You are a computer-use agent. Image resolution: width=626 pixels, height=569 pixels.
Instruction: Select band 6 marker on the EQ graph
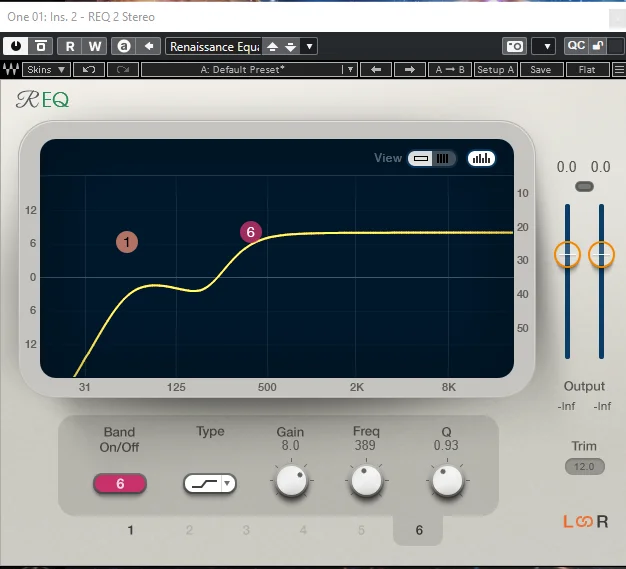tap(251, 232)
